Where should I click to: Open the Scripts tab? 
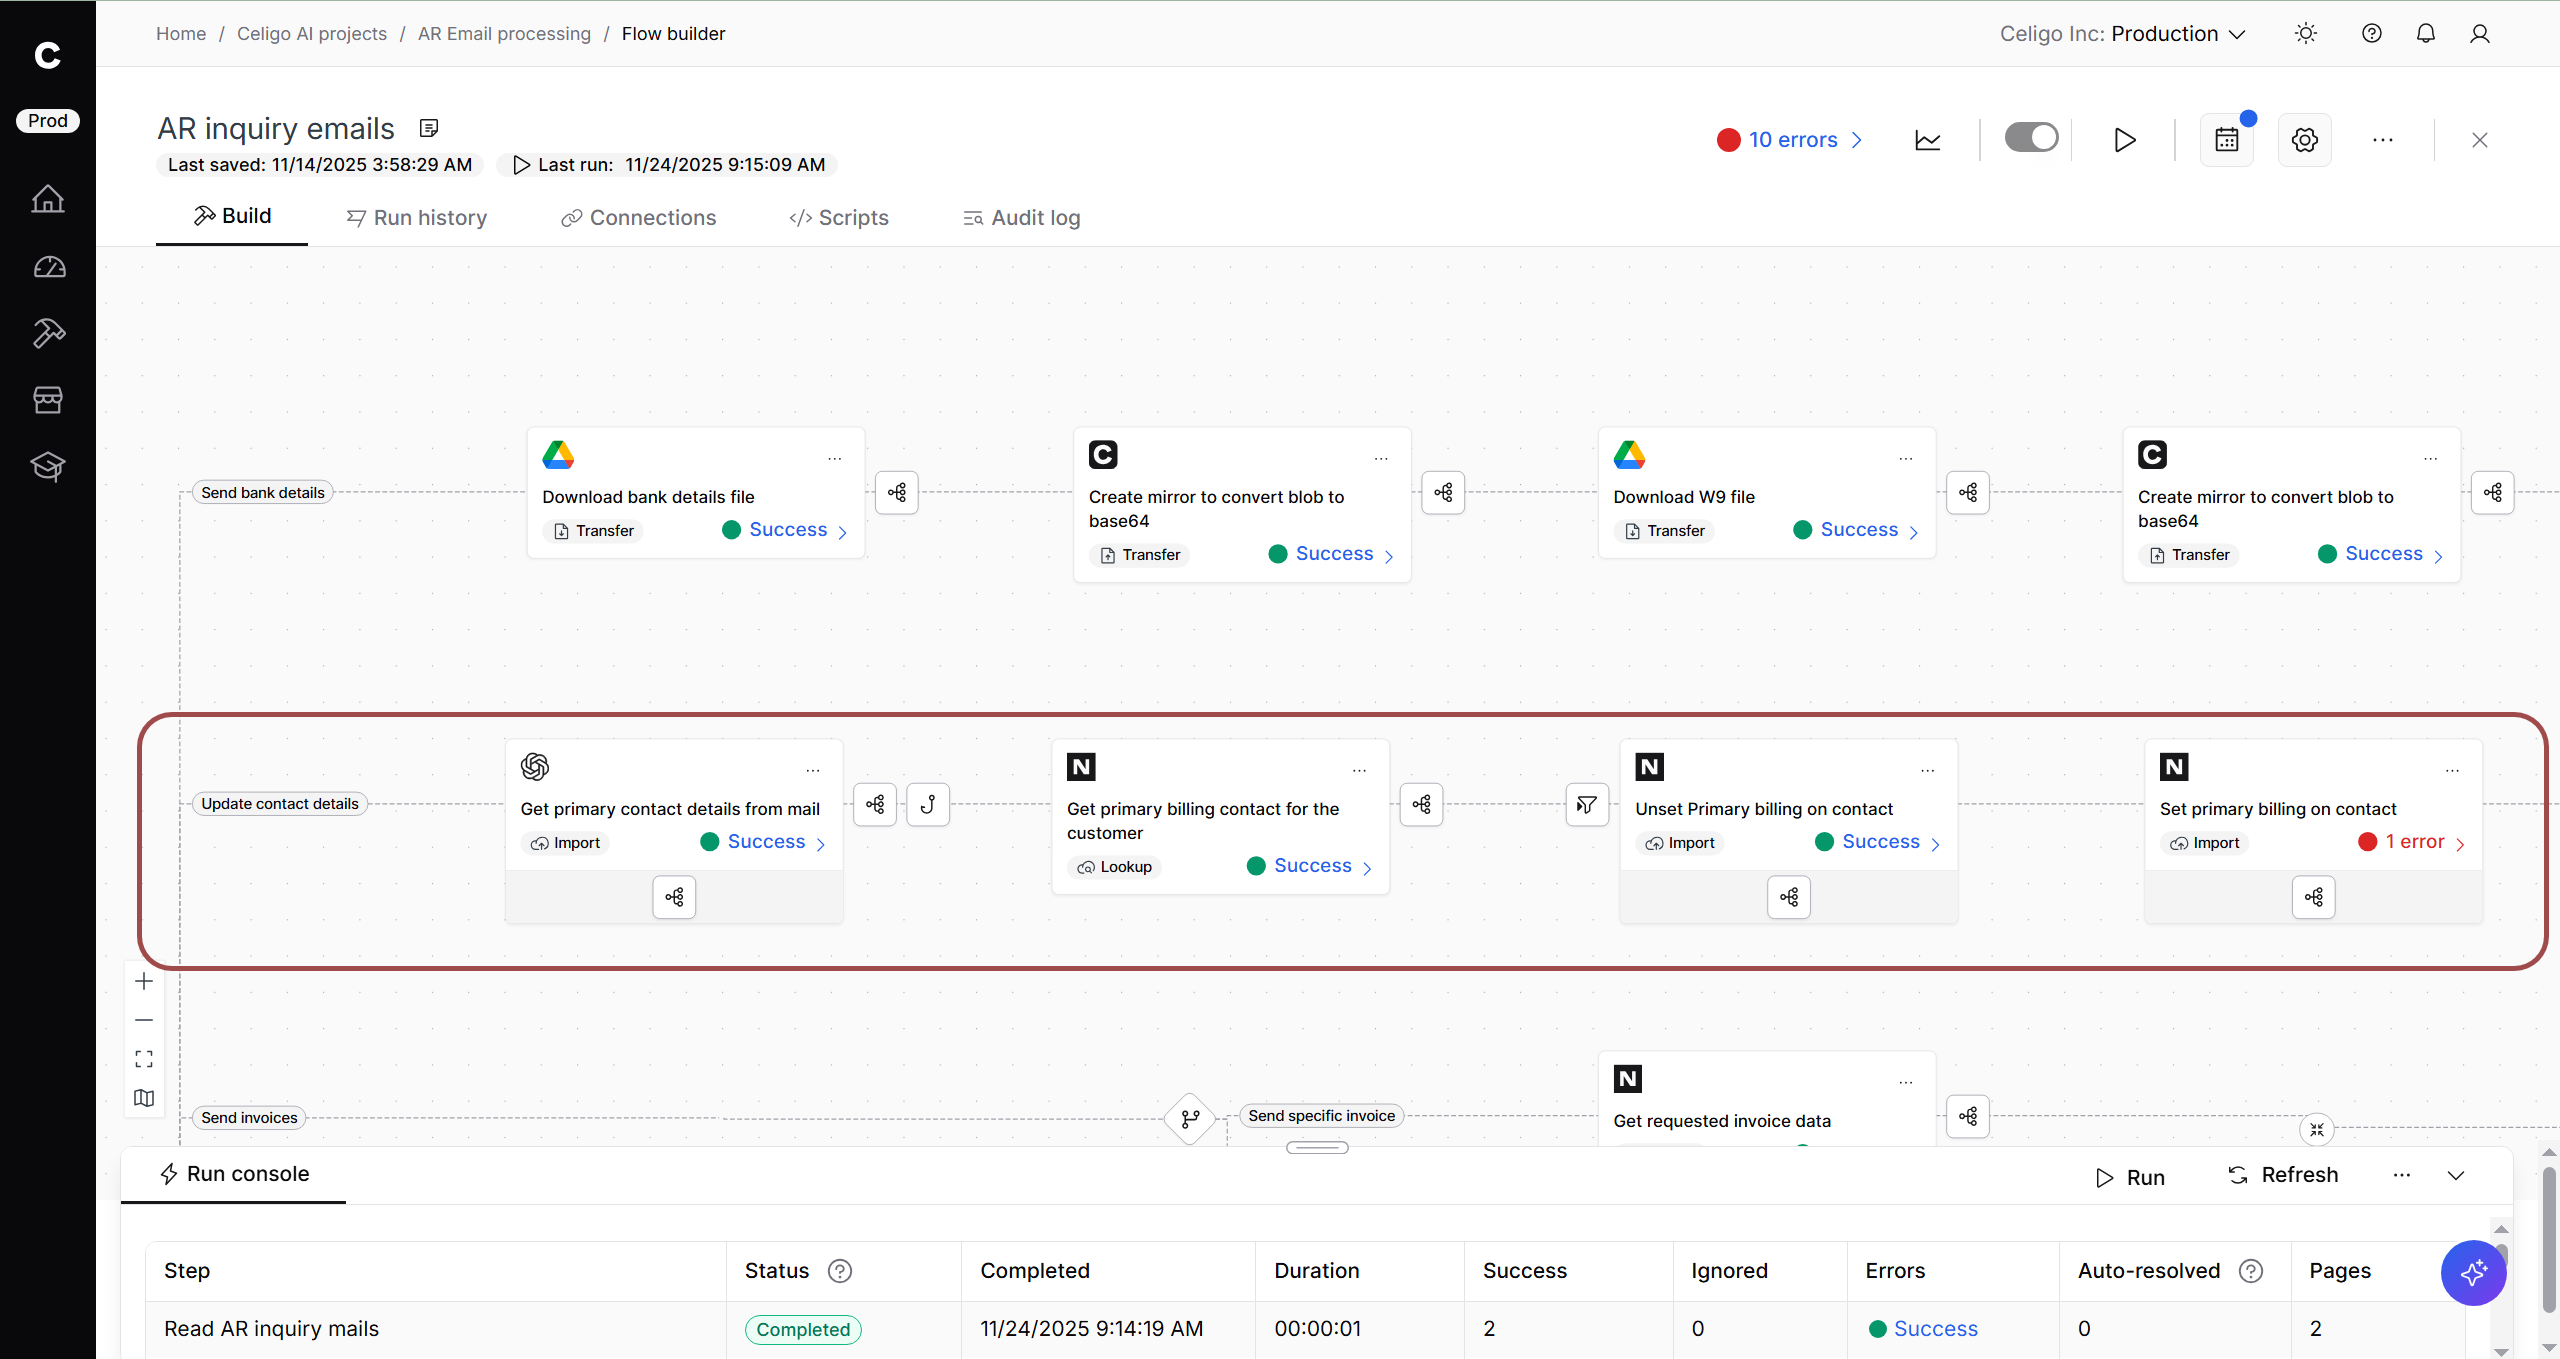pyautogui.click(x=838, y=218)
